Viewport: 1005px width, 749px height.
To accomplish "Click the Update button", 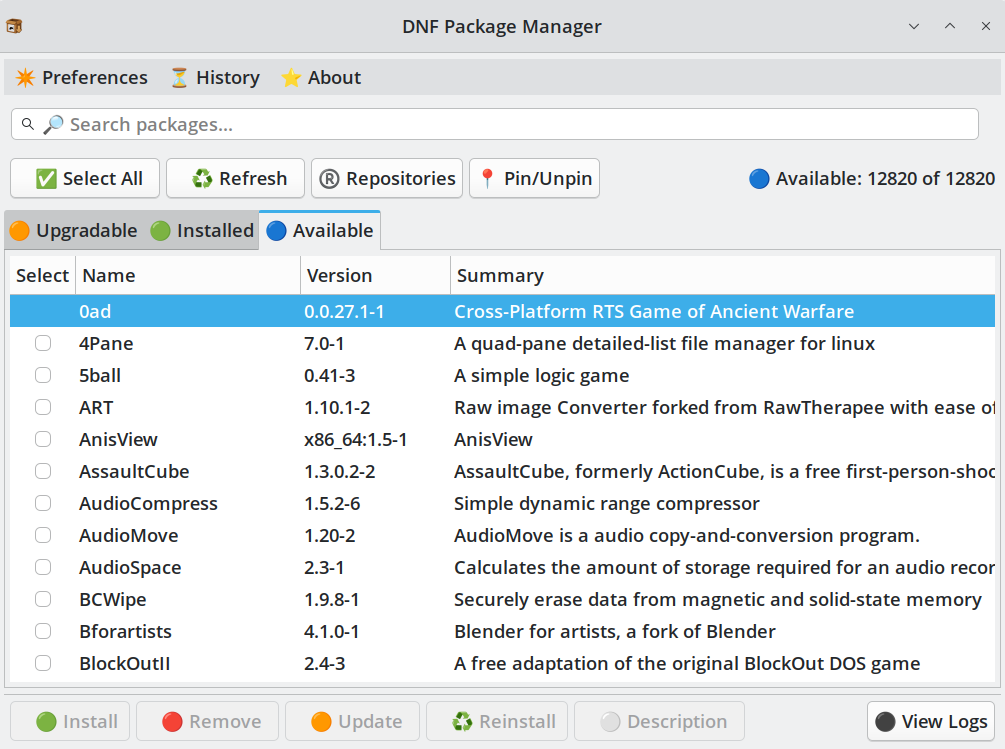I will [x=353, y=721].
